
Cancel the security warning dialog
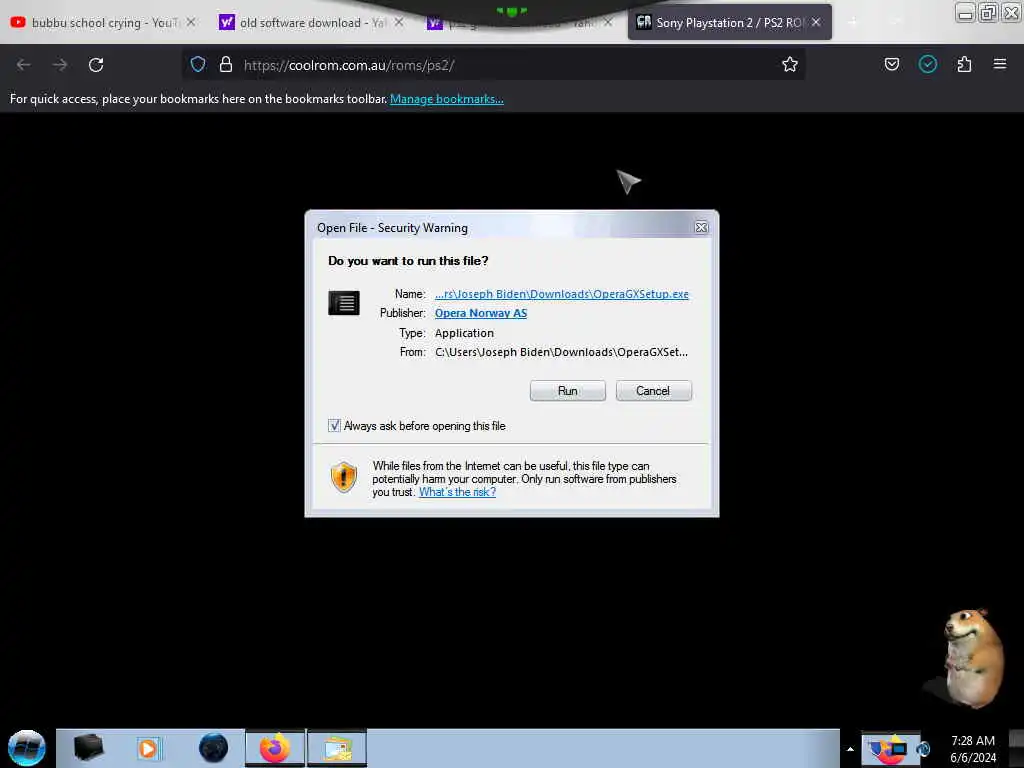coord(653,391)
